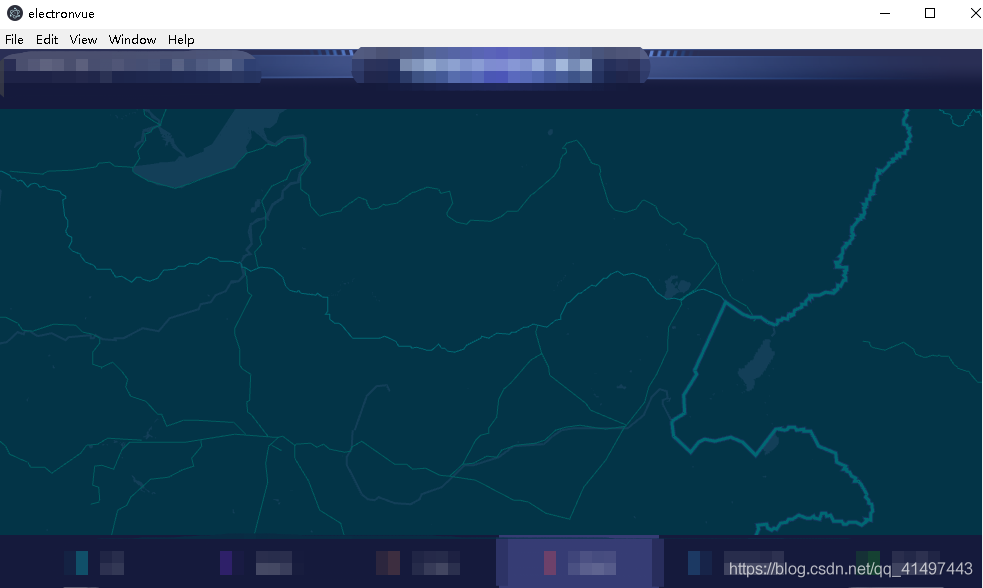
Task: Maximize the electronvue window
Action: 930,13
